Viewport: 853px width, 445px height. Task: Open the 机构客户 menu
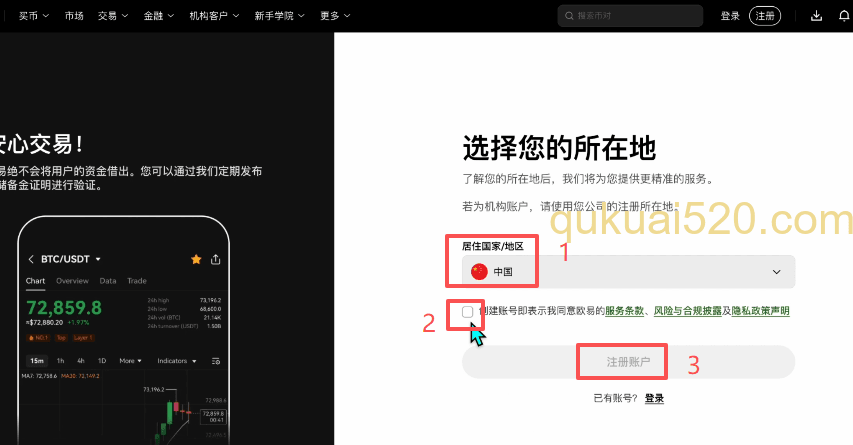pyautogui.click(x=214, y=16)
